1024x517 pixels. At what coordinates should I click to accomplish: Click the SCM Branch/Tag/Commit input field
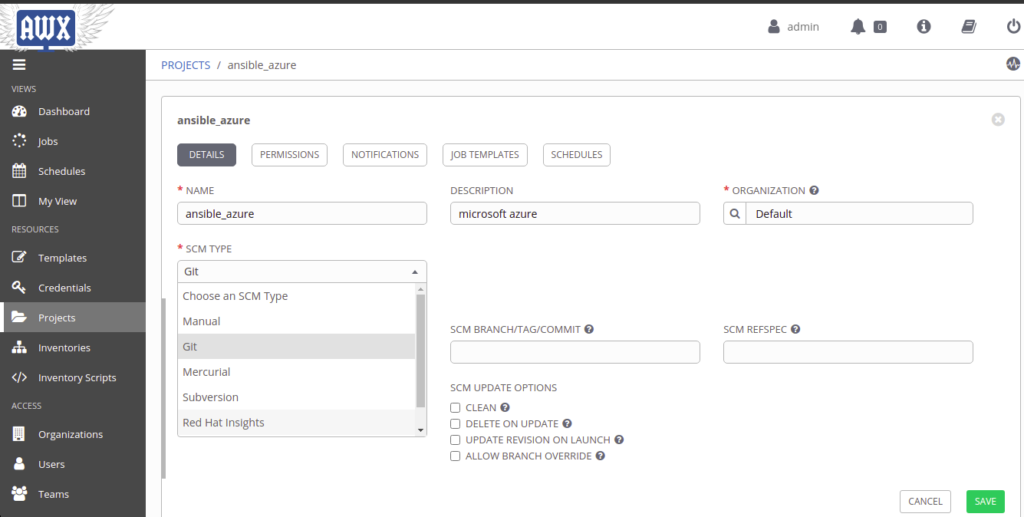pyautogui.click(x=575, y=352)
